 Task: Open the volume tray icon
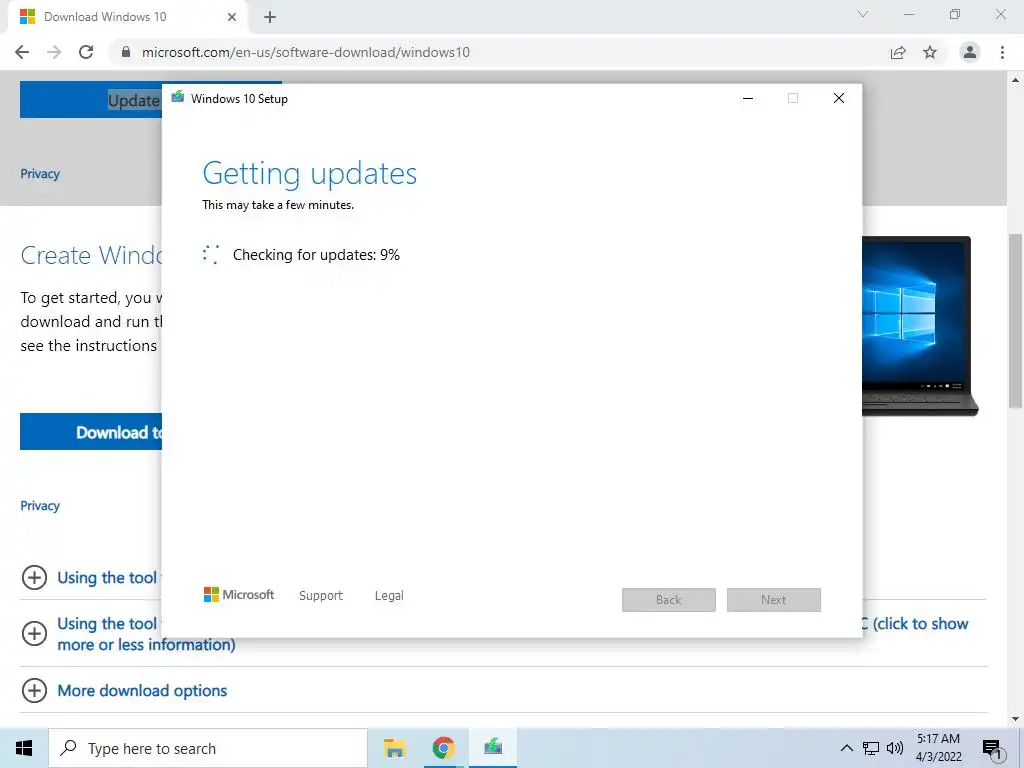895,748
